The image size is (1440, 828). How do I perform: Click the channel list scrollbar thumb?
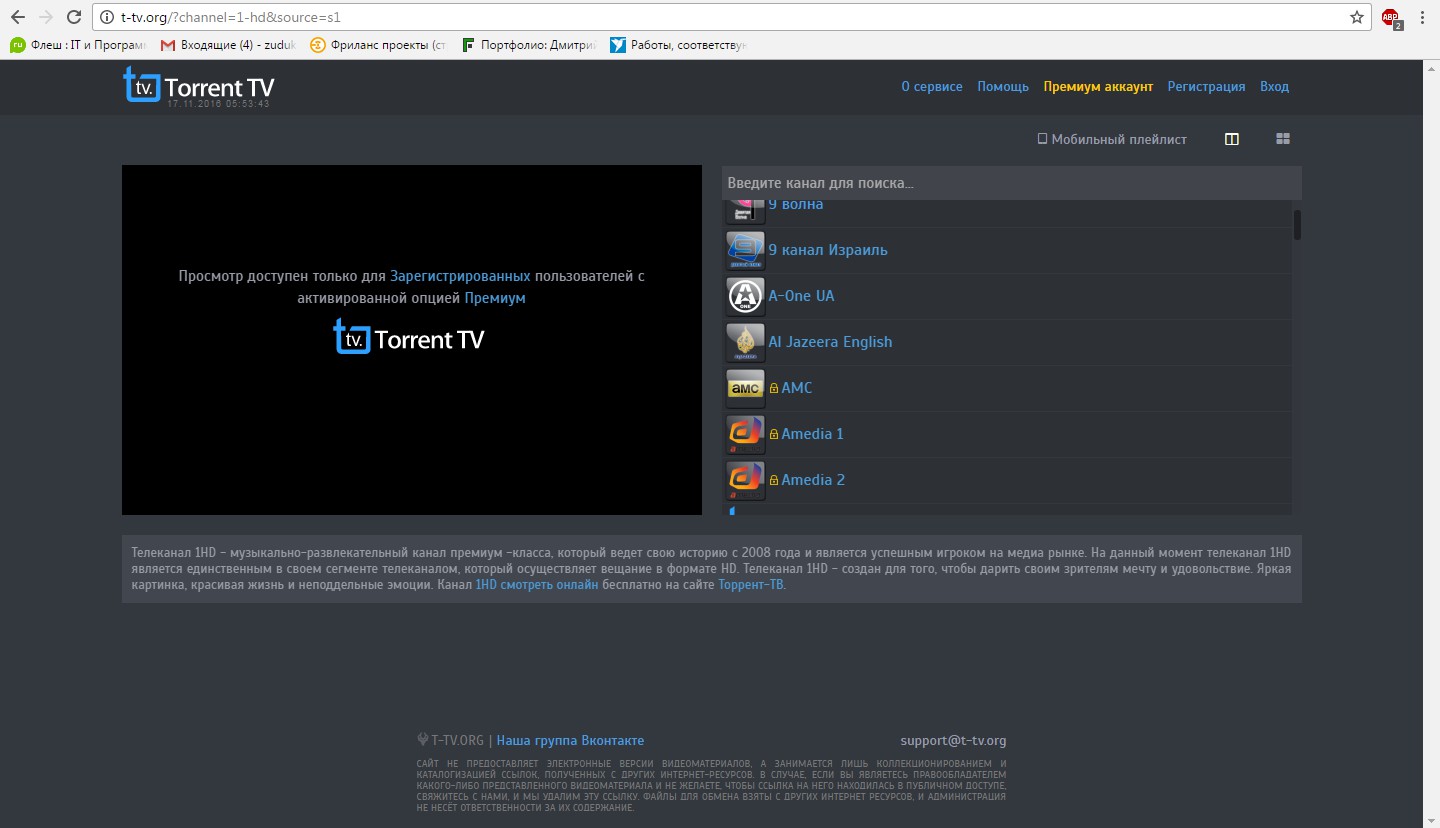click(1297, 225)
